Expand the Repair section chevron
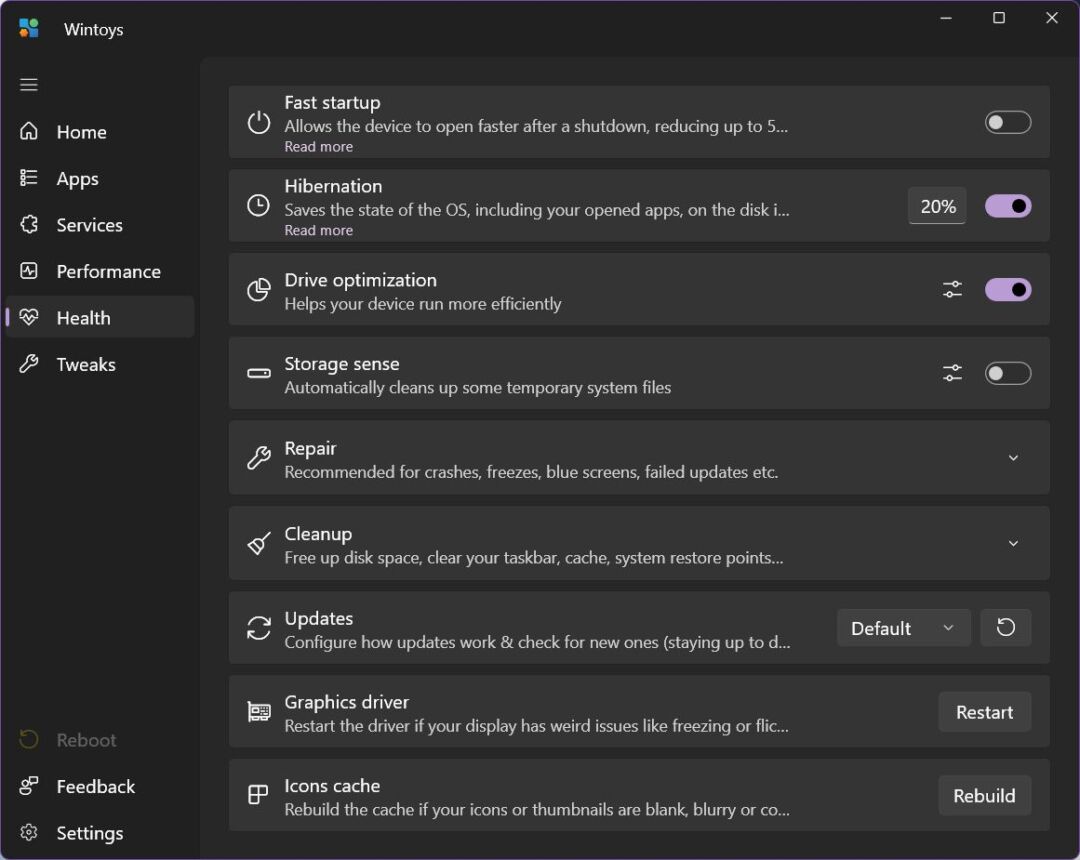 [1013, 458]
